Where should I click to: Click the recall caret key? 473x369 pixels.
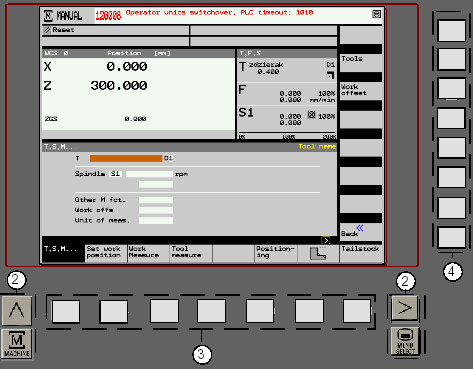click(17, 310)
